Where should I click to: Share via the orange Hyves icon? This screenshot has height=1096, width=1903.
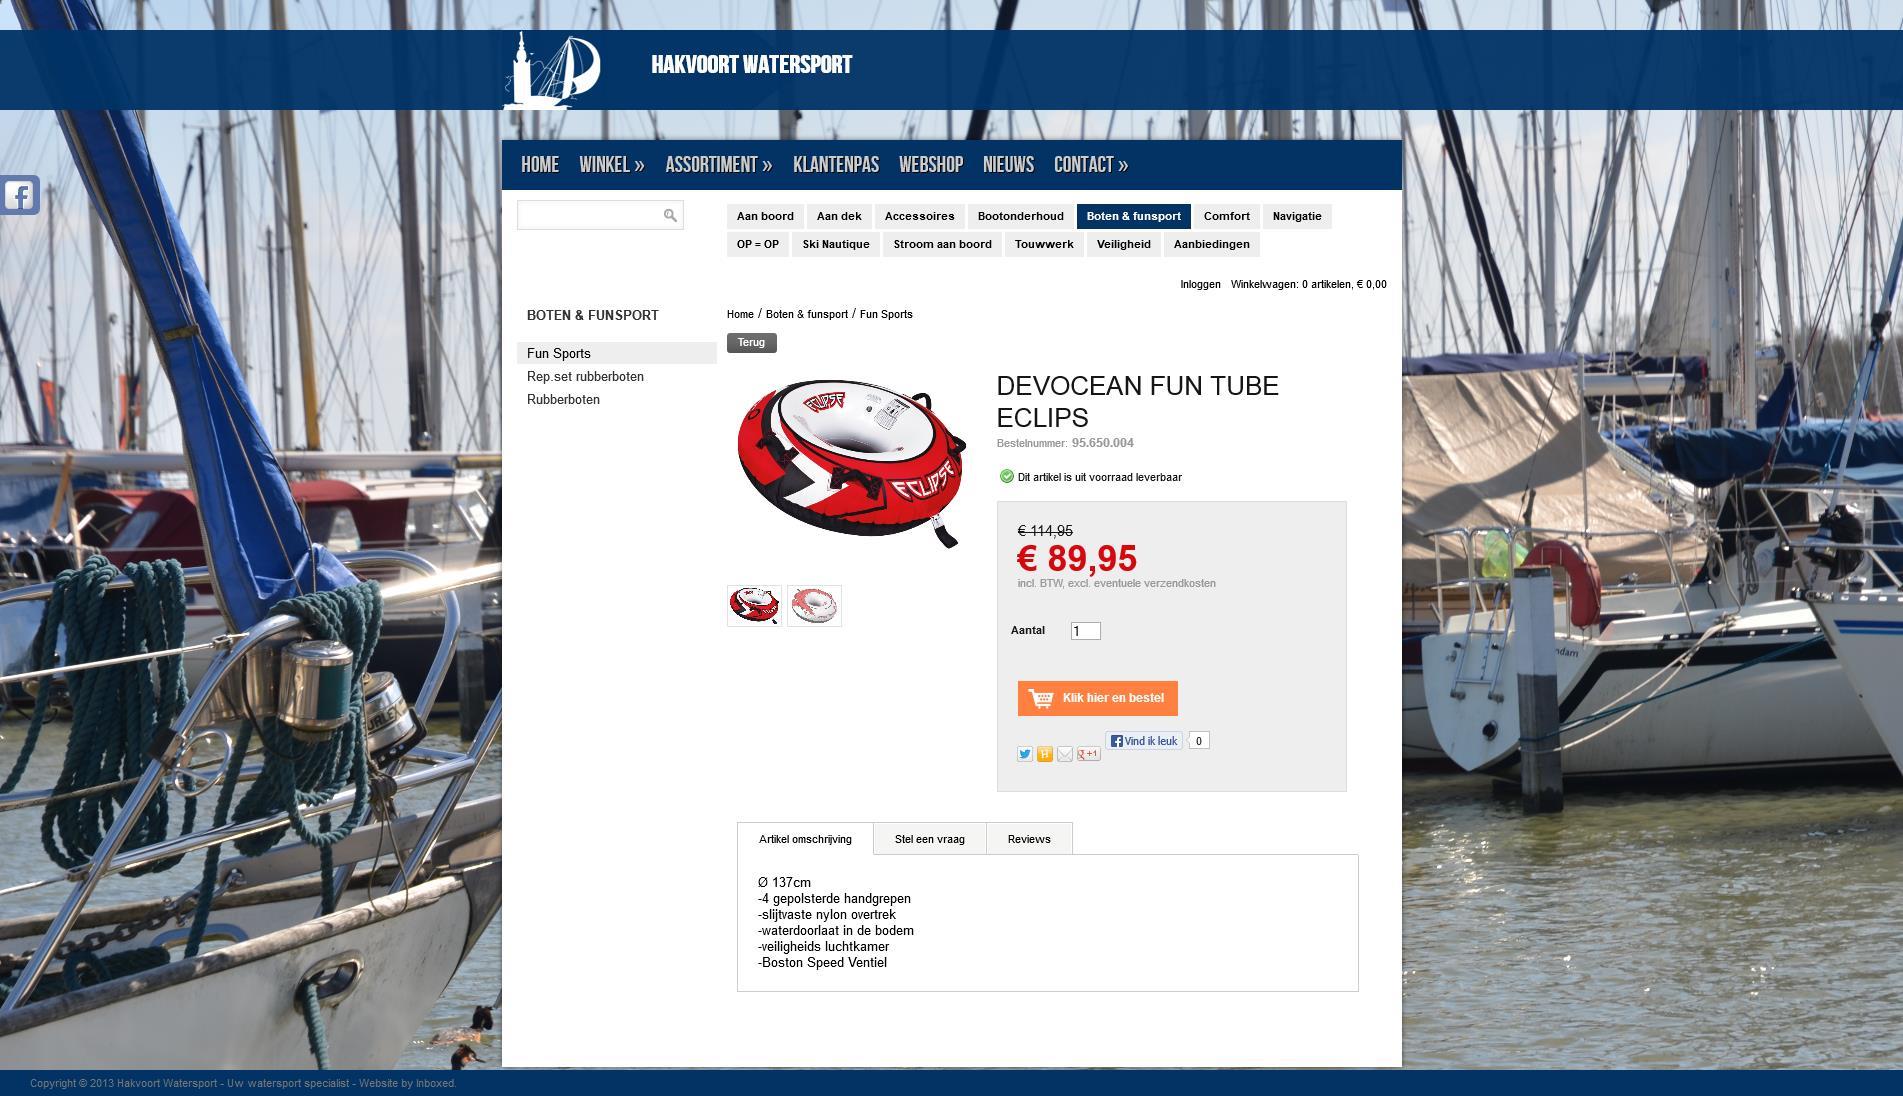pos(1045,754)
